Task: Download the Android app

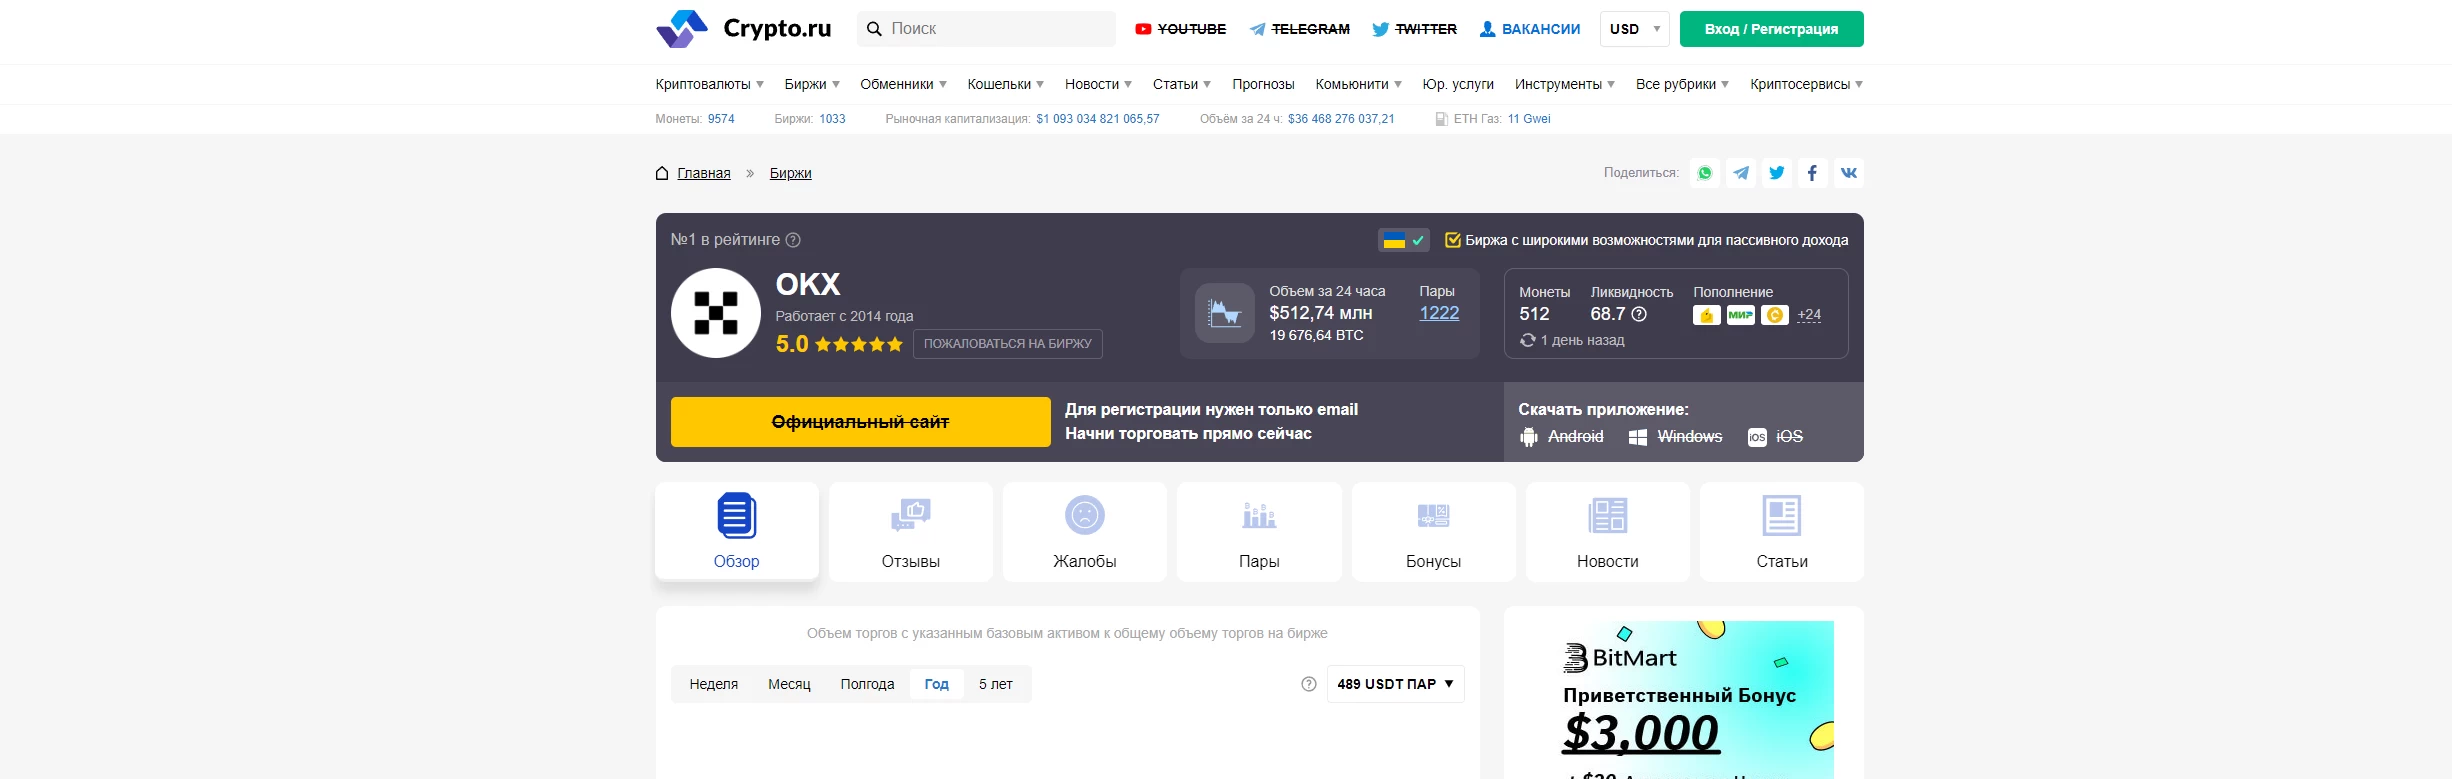Action: point(1561,437)
